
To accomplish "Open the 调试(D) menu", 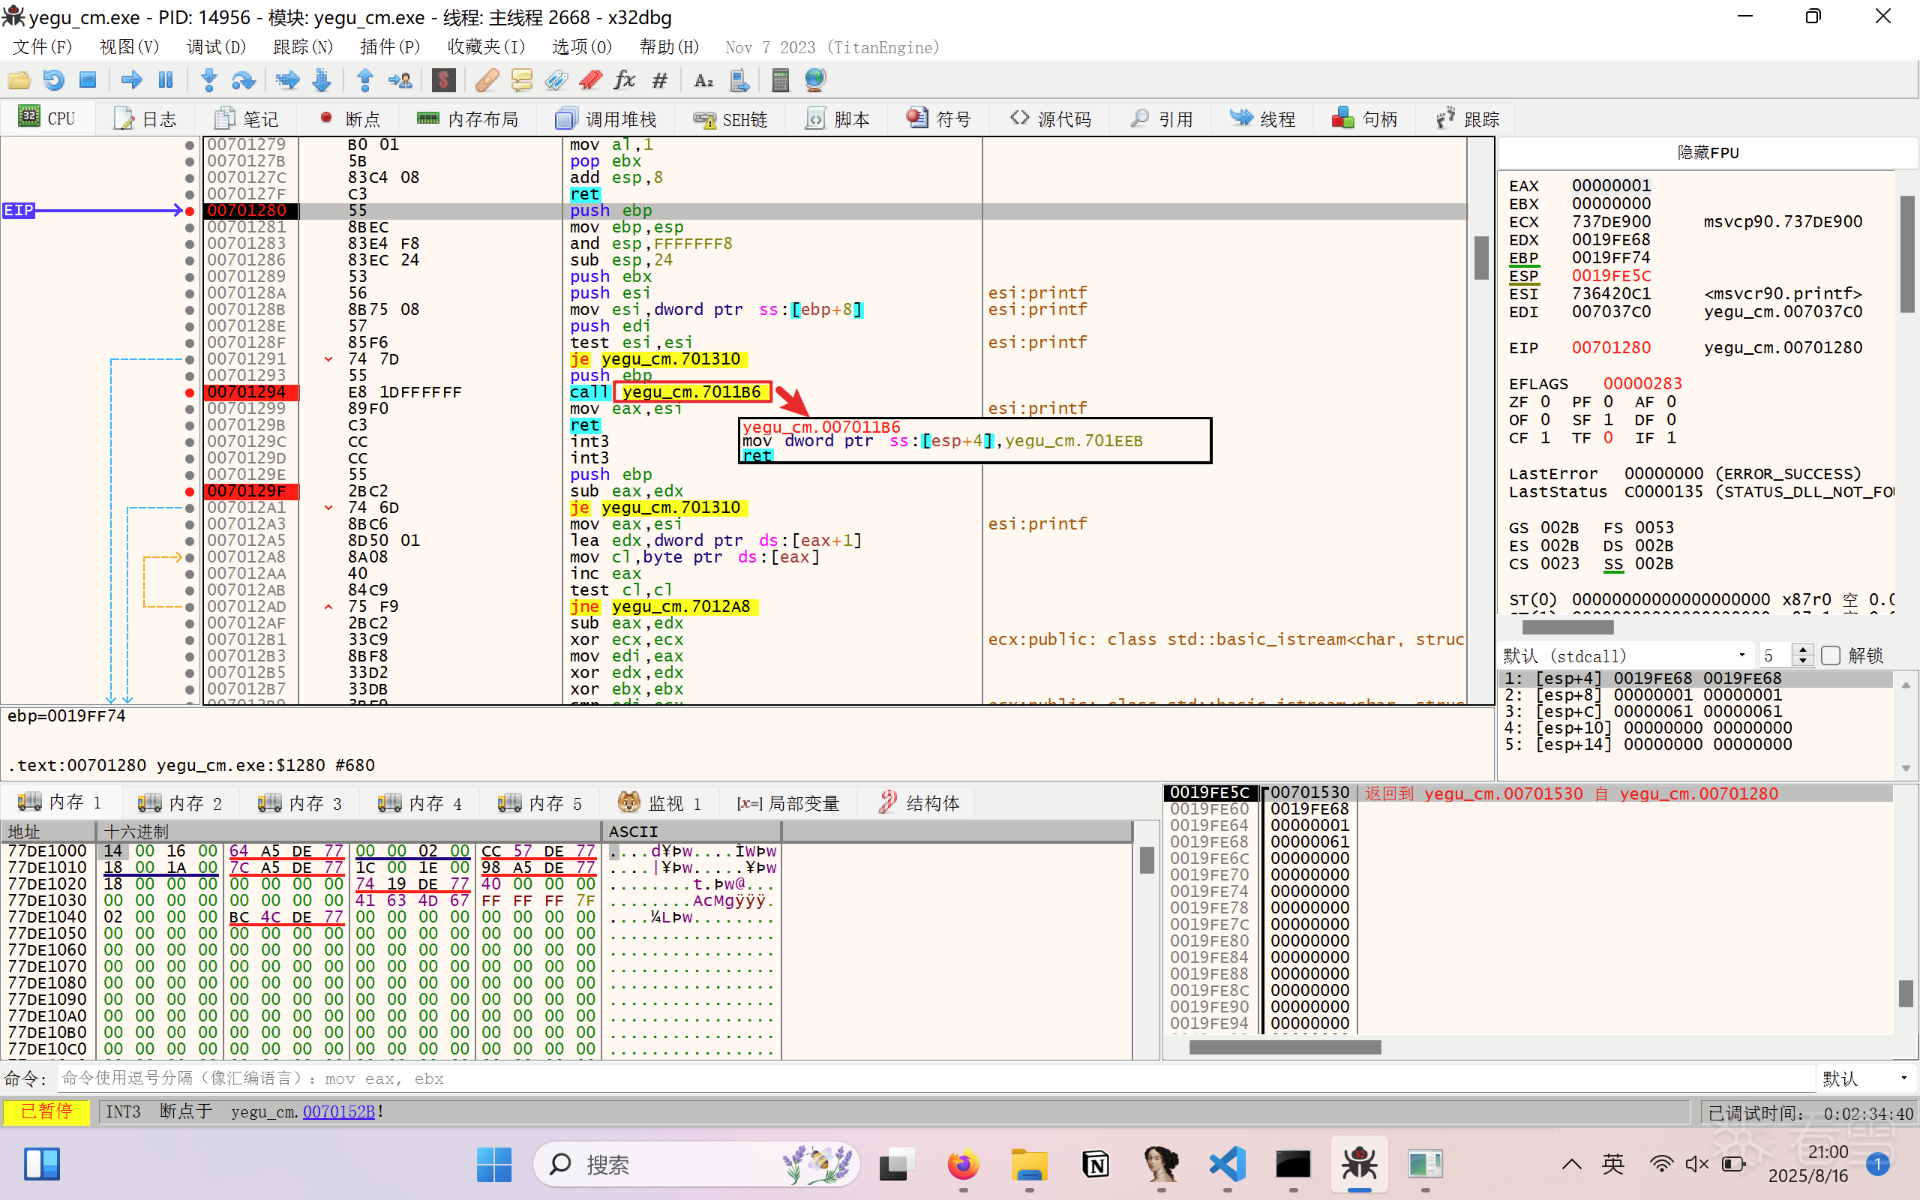I will point(215,47).
